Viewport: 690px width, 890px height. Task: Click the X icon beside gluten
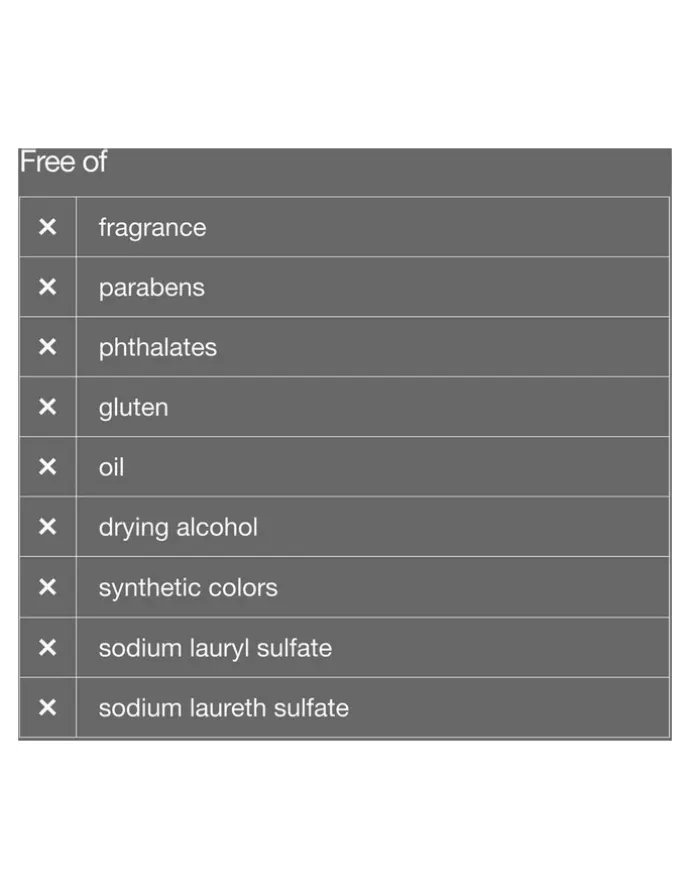48,407
